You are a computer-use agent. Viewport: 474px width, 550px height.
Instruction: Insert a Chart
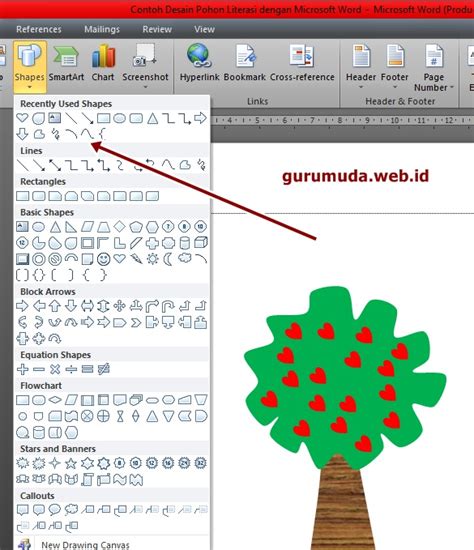[103, 63]
